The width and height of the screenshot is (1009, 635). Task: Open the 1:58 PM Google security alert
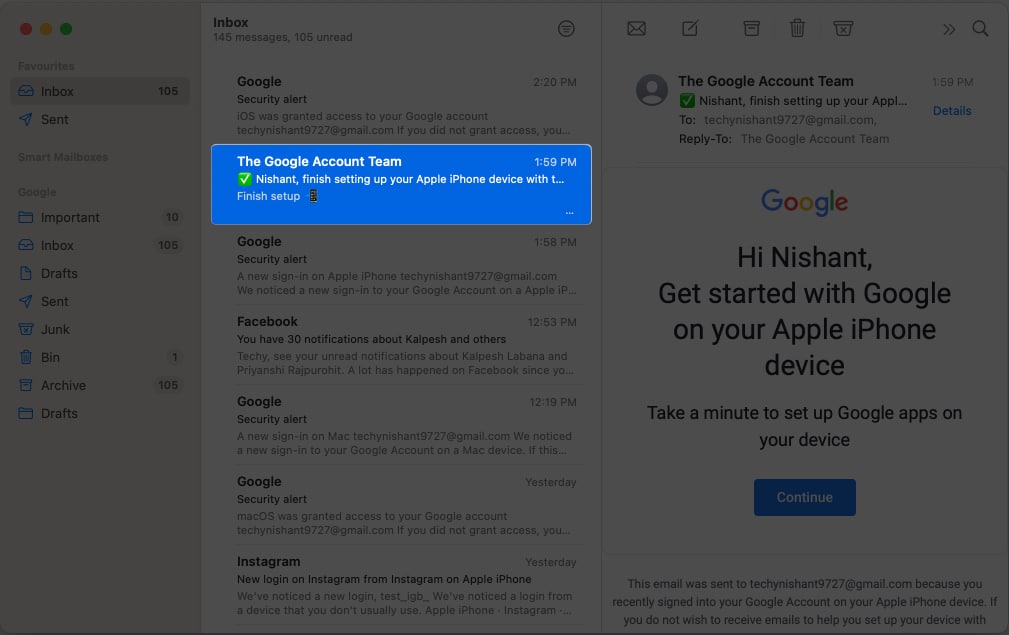click(402, 265)
